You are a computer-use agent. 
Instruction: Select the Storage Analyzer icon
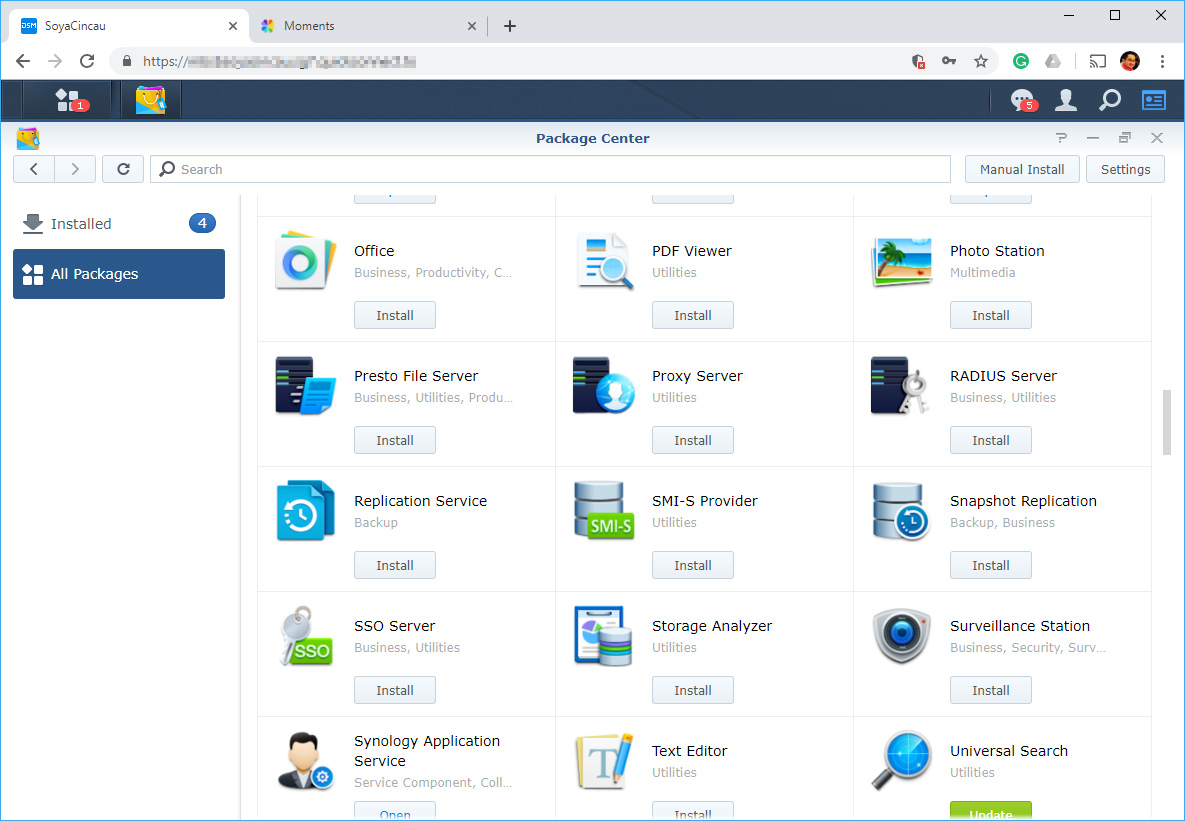[x=603, y=637]
